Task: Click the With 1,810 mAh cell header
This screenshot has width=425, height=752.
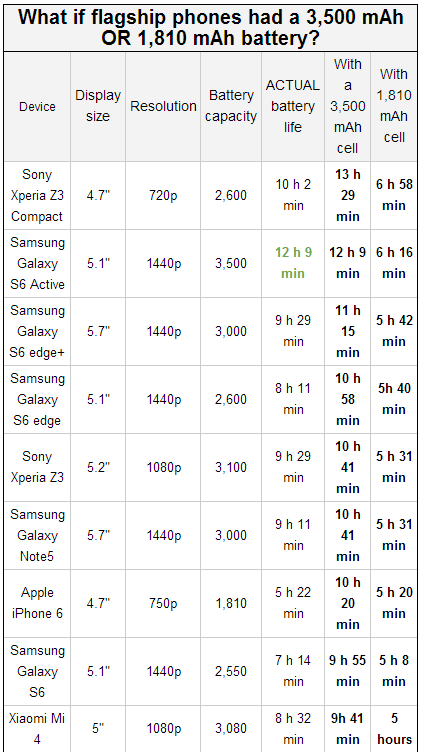Action: 394,106
